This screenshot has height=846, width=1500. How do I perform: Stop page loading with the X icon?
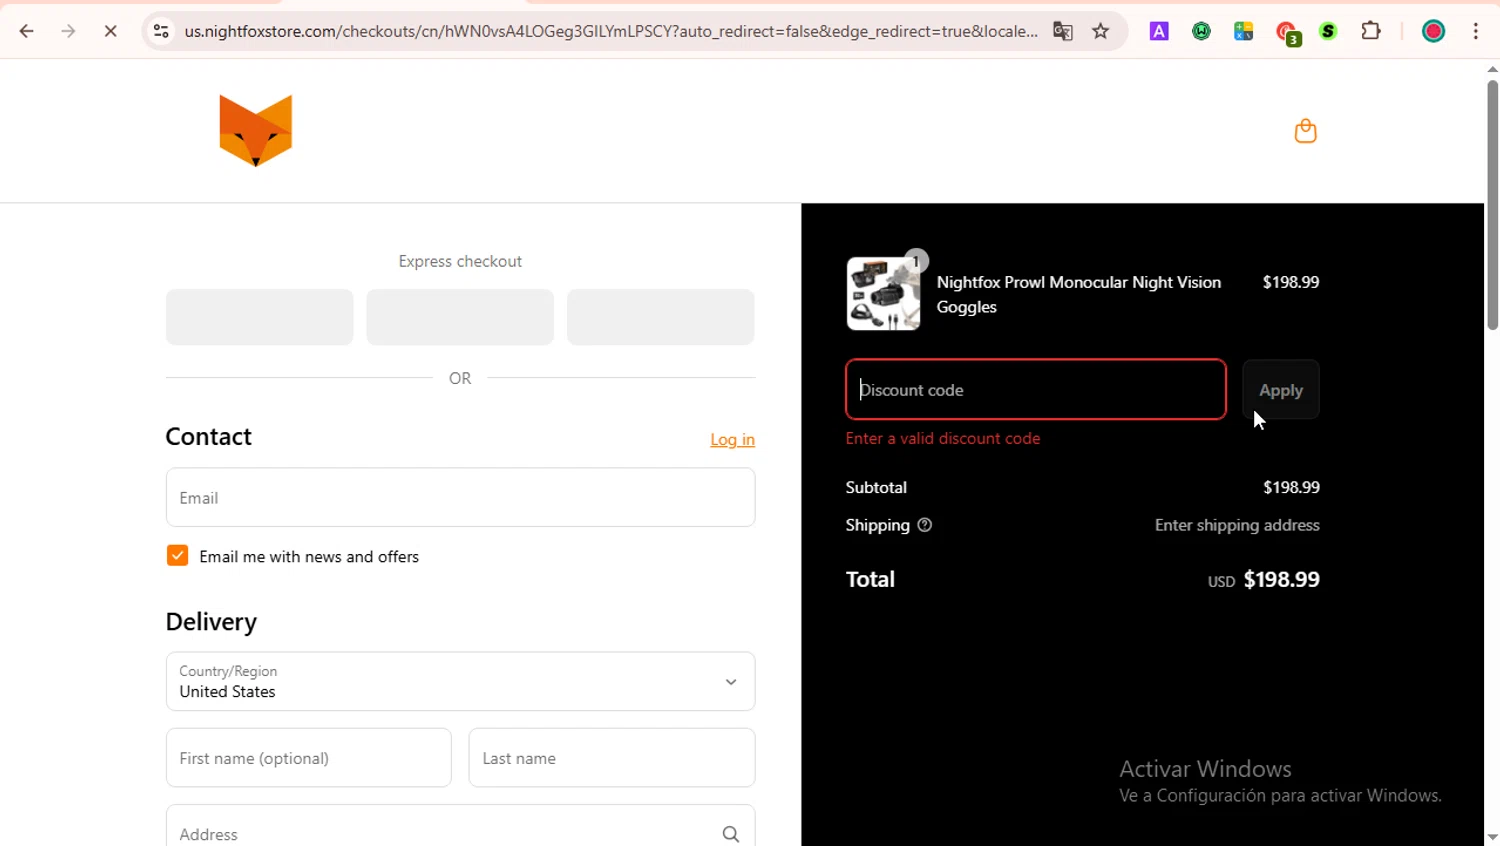110,31
